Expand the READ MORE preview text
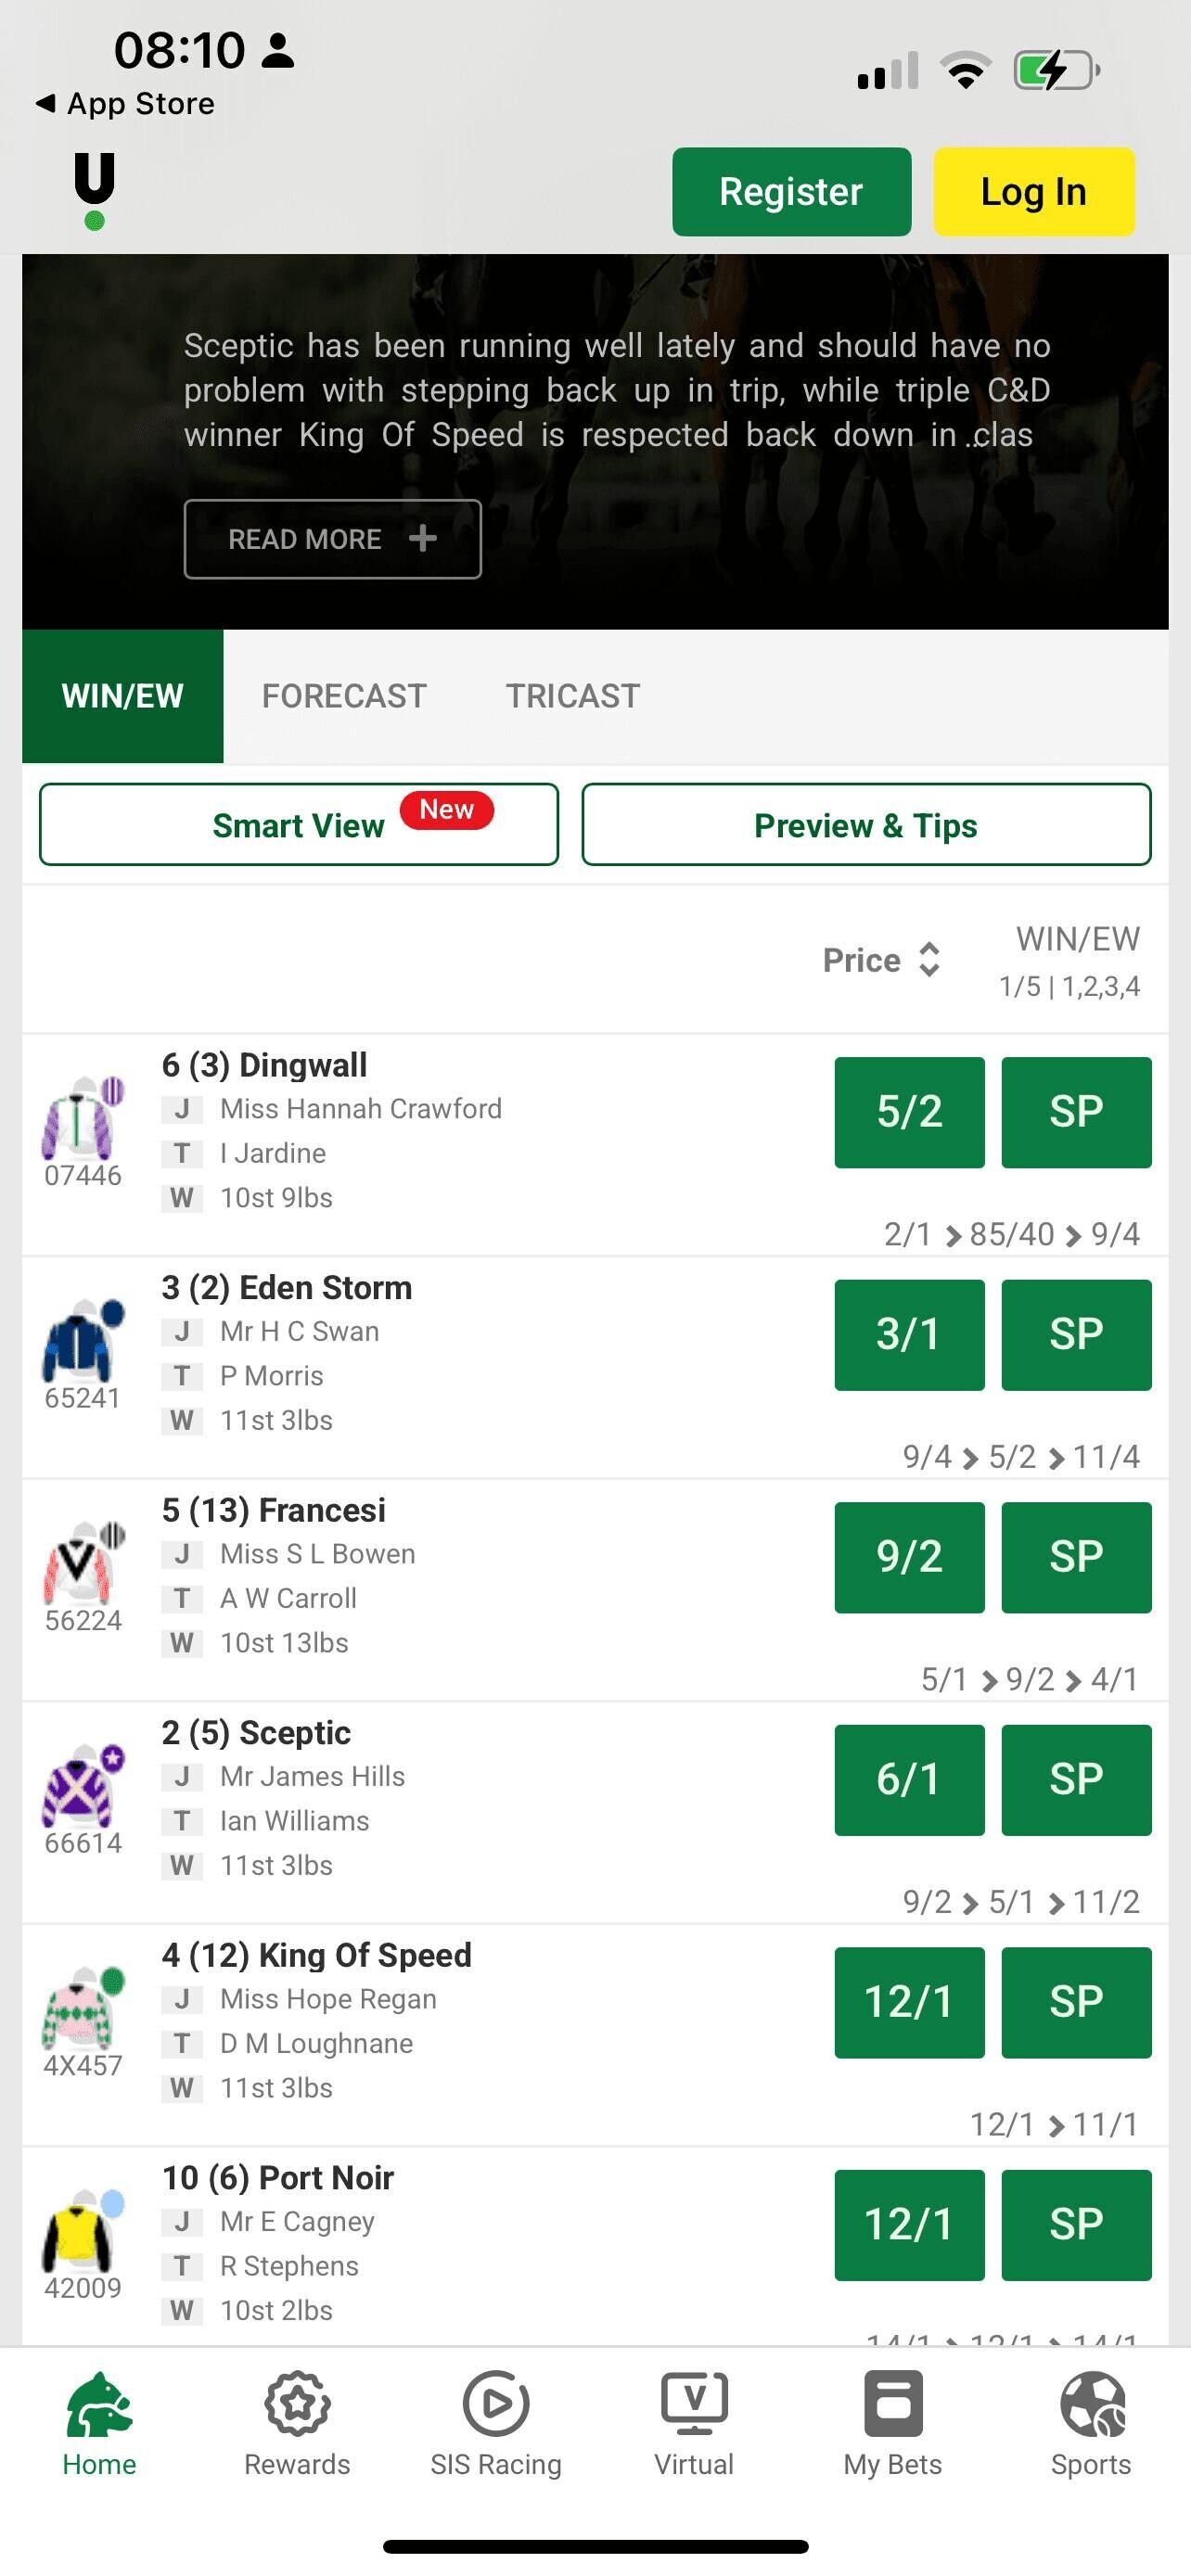 [332, 539]
